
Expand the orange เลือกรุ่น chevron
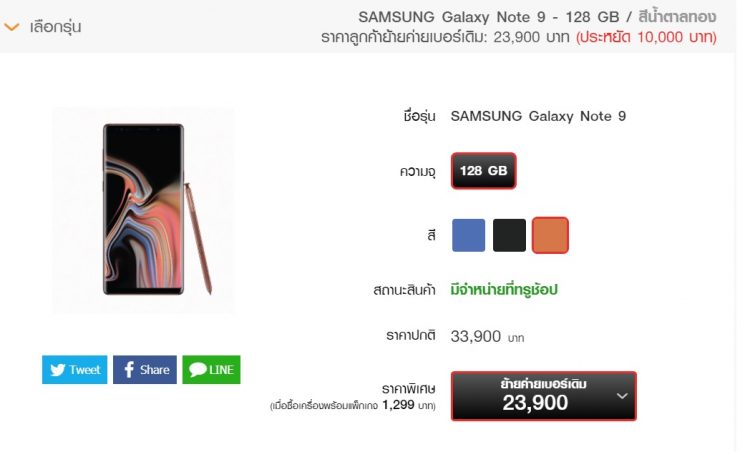click(x=11, y=27)
